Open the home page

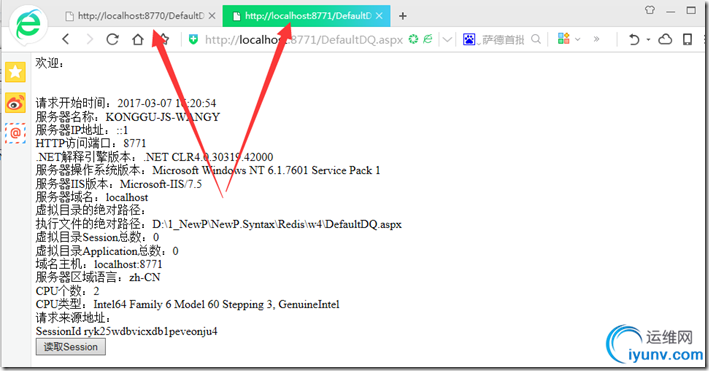[138, 39]
